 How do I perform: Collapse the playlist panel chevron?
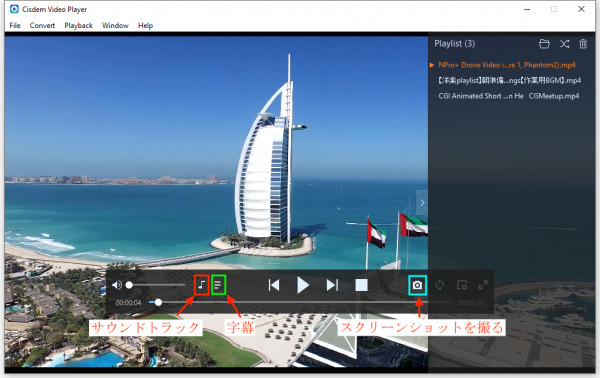click(x=422, y=202)
